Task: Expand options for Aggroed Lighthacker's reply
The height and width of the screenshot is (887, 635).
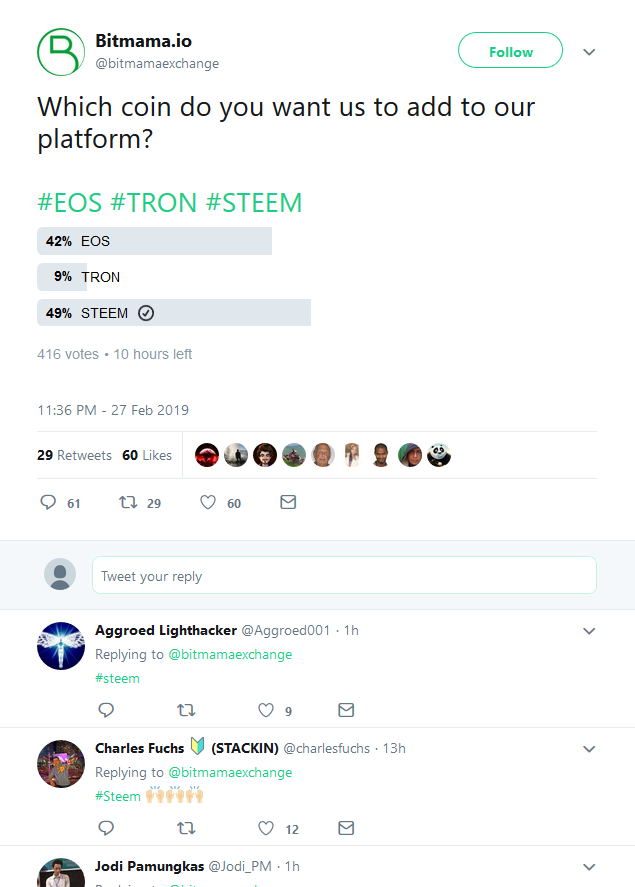Action: (x=589, y=631)
